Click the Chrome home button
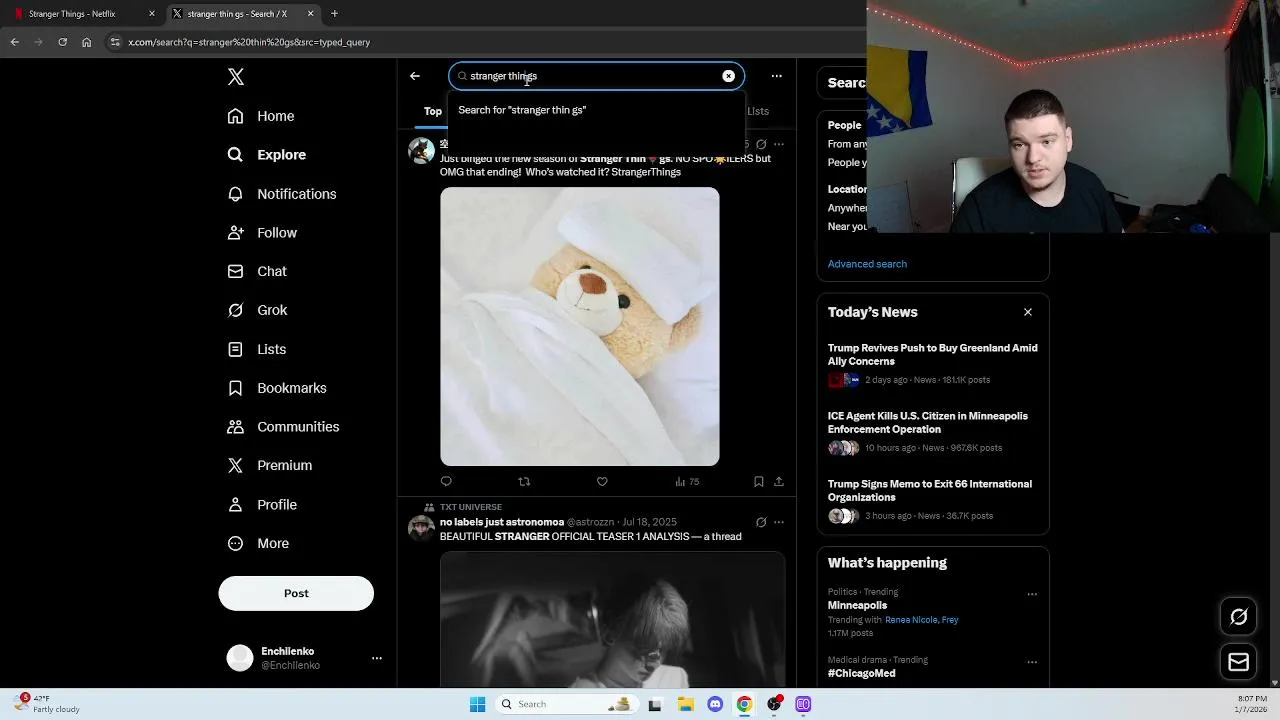The width and height of the screenshot is (1280, 720). tap(86, 42)
